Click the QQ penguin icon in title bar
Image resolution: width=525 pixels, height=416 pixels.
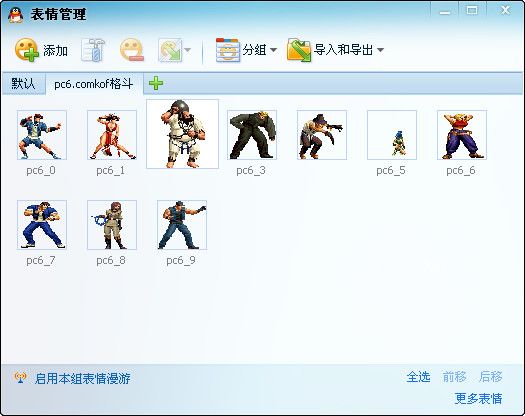pyautogui.click(x=15, y=14)
